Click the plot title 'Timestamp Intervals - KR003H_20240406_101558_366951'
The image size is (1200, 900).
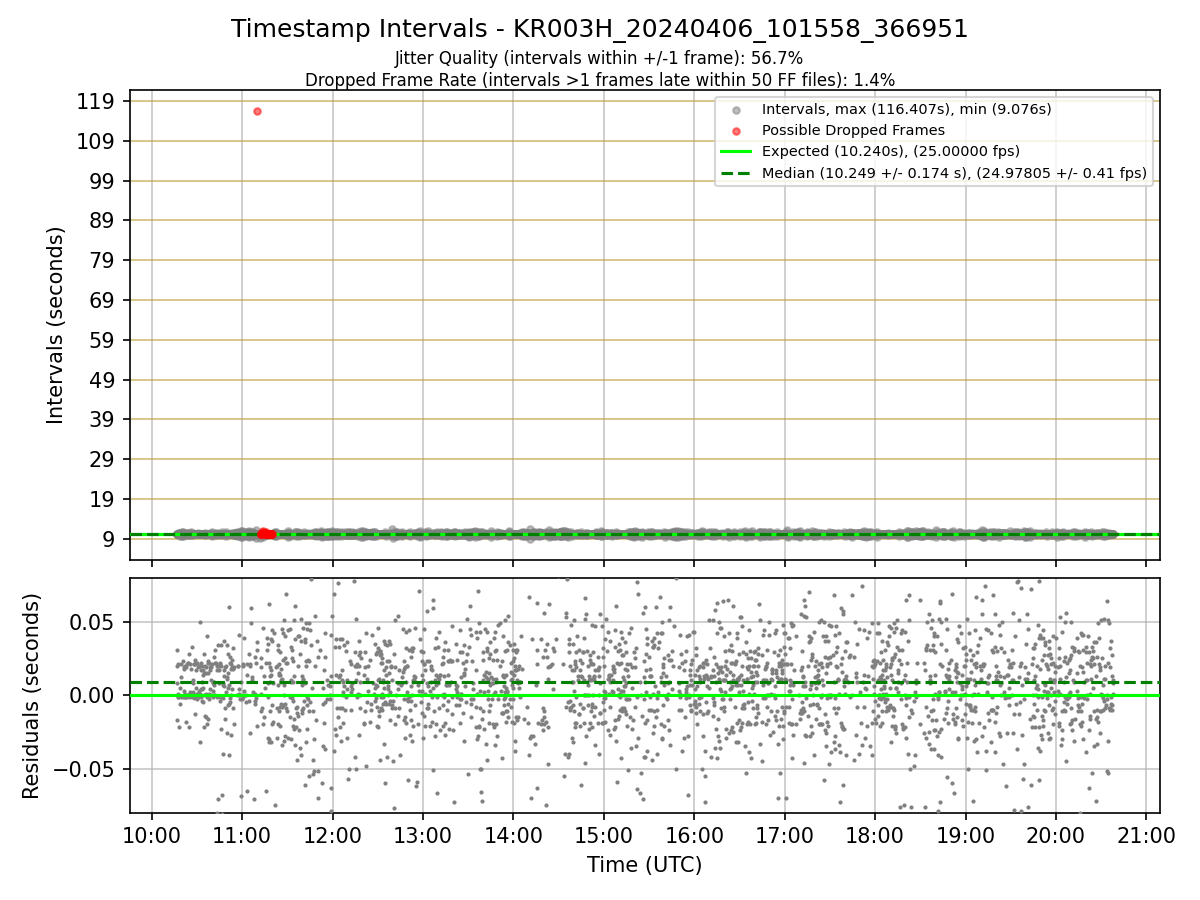[x=599, y=29]
